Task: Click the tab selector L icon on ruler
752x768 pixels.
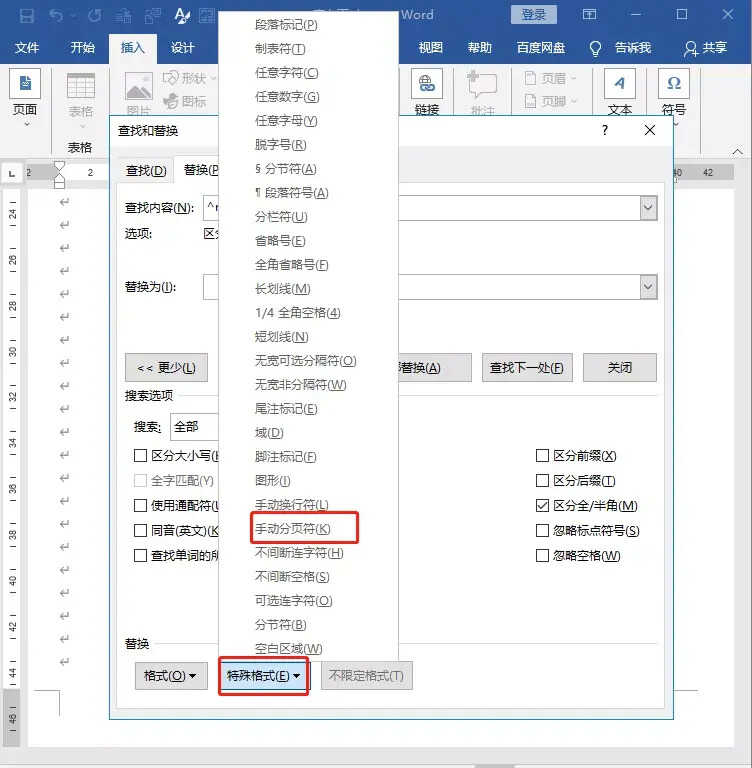Action: tap(12, 173)
